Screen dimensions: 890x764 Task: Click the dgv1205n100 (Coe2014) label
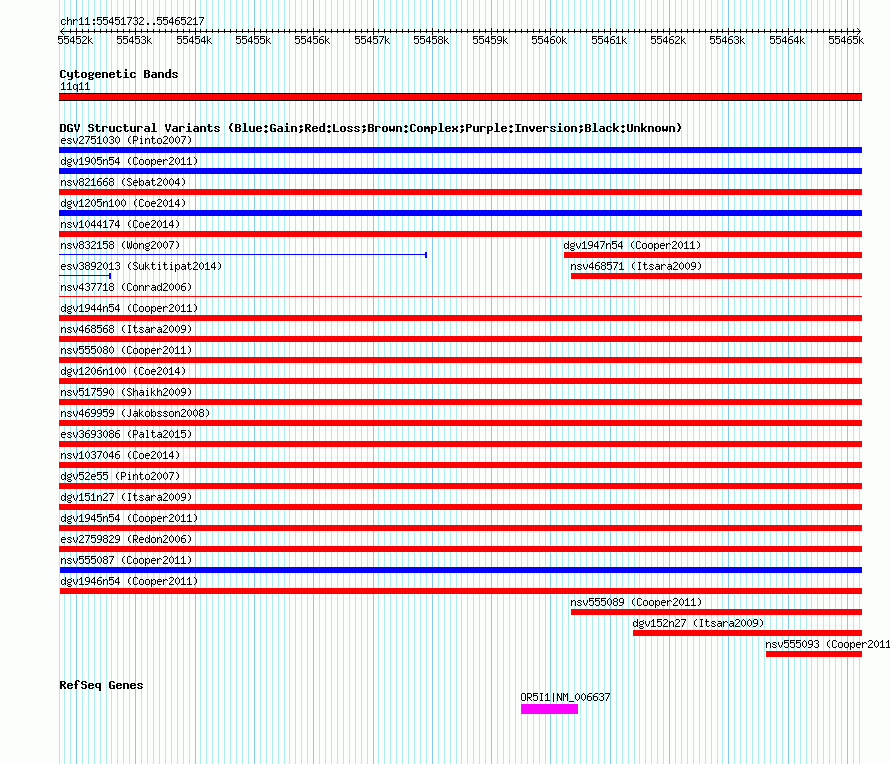tap(123, 203)
